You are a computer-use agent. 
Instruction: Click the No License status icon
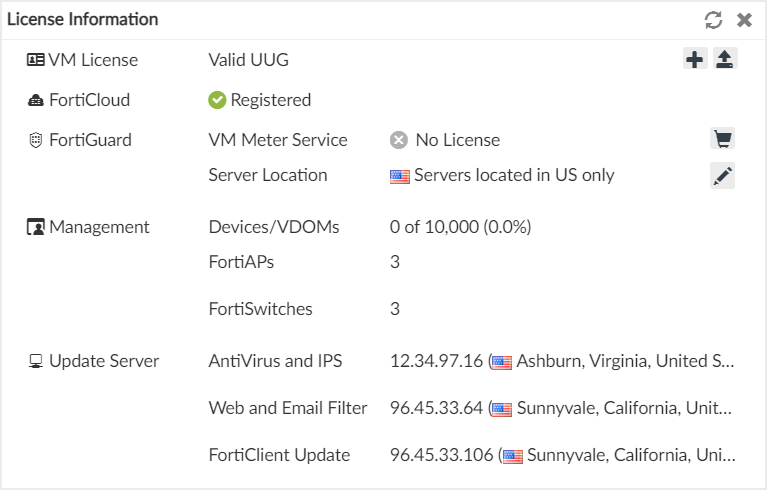point(399,140)
